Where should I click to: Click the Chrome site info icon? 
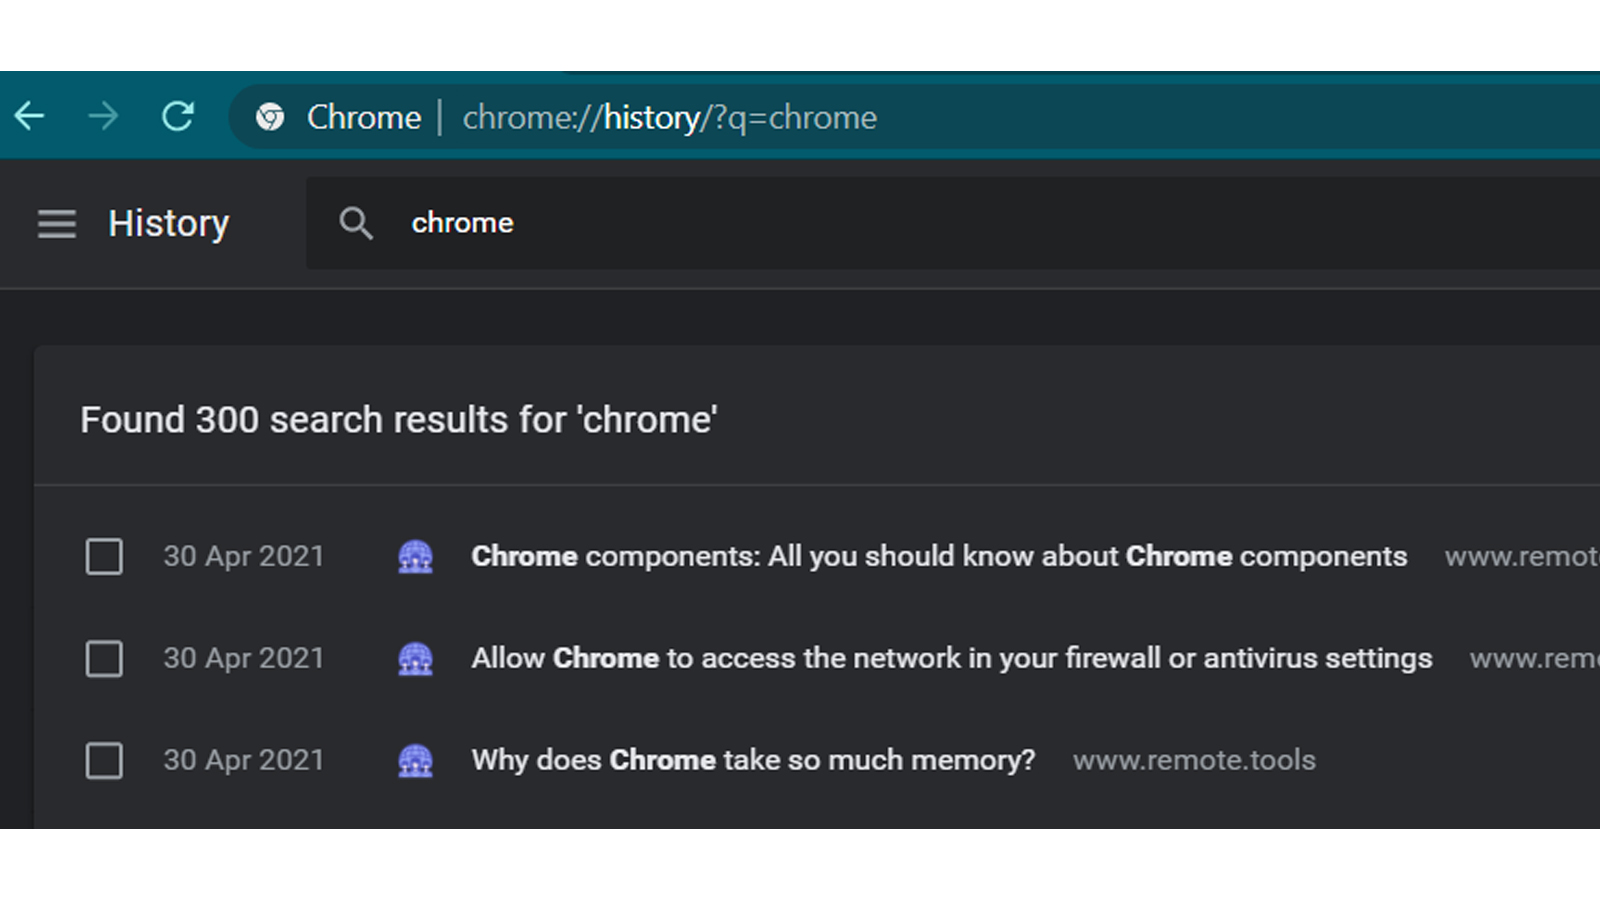click(270, 117)
